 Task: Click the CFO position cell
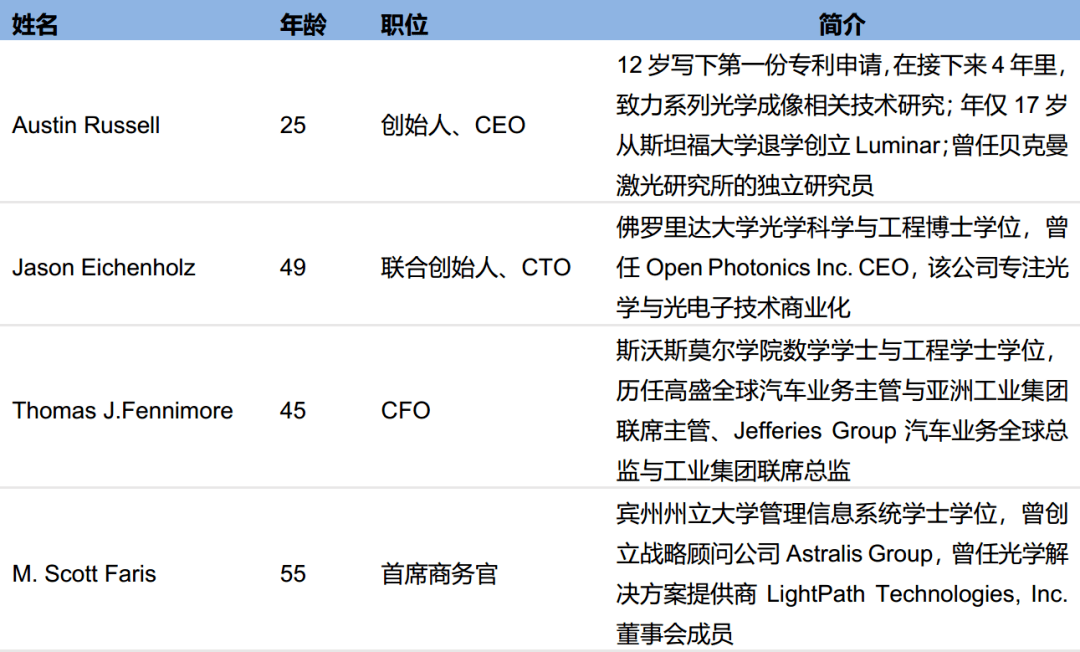406,410
